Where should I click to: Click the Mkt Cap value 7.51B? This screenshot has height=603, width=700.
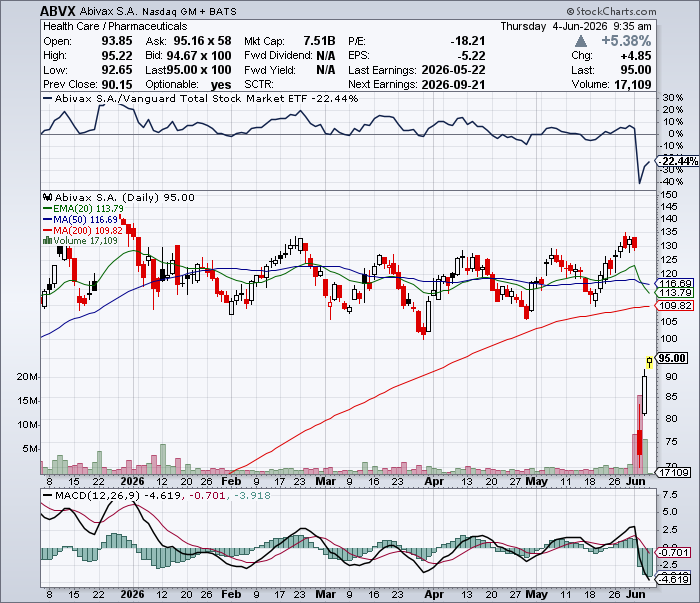point(319,41)
